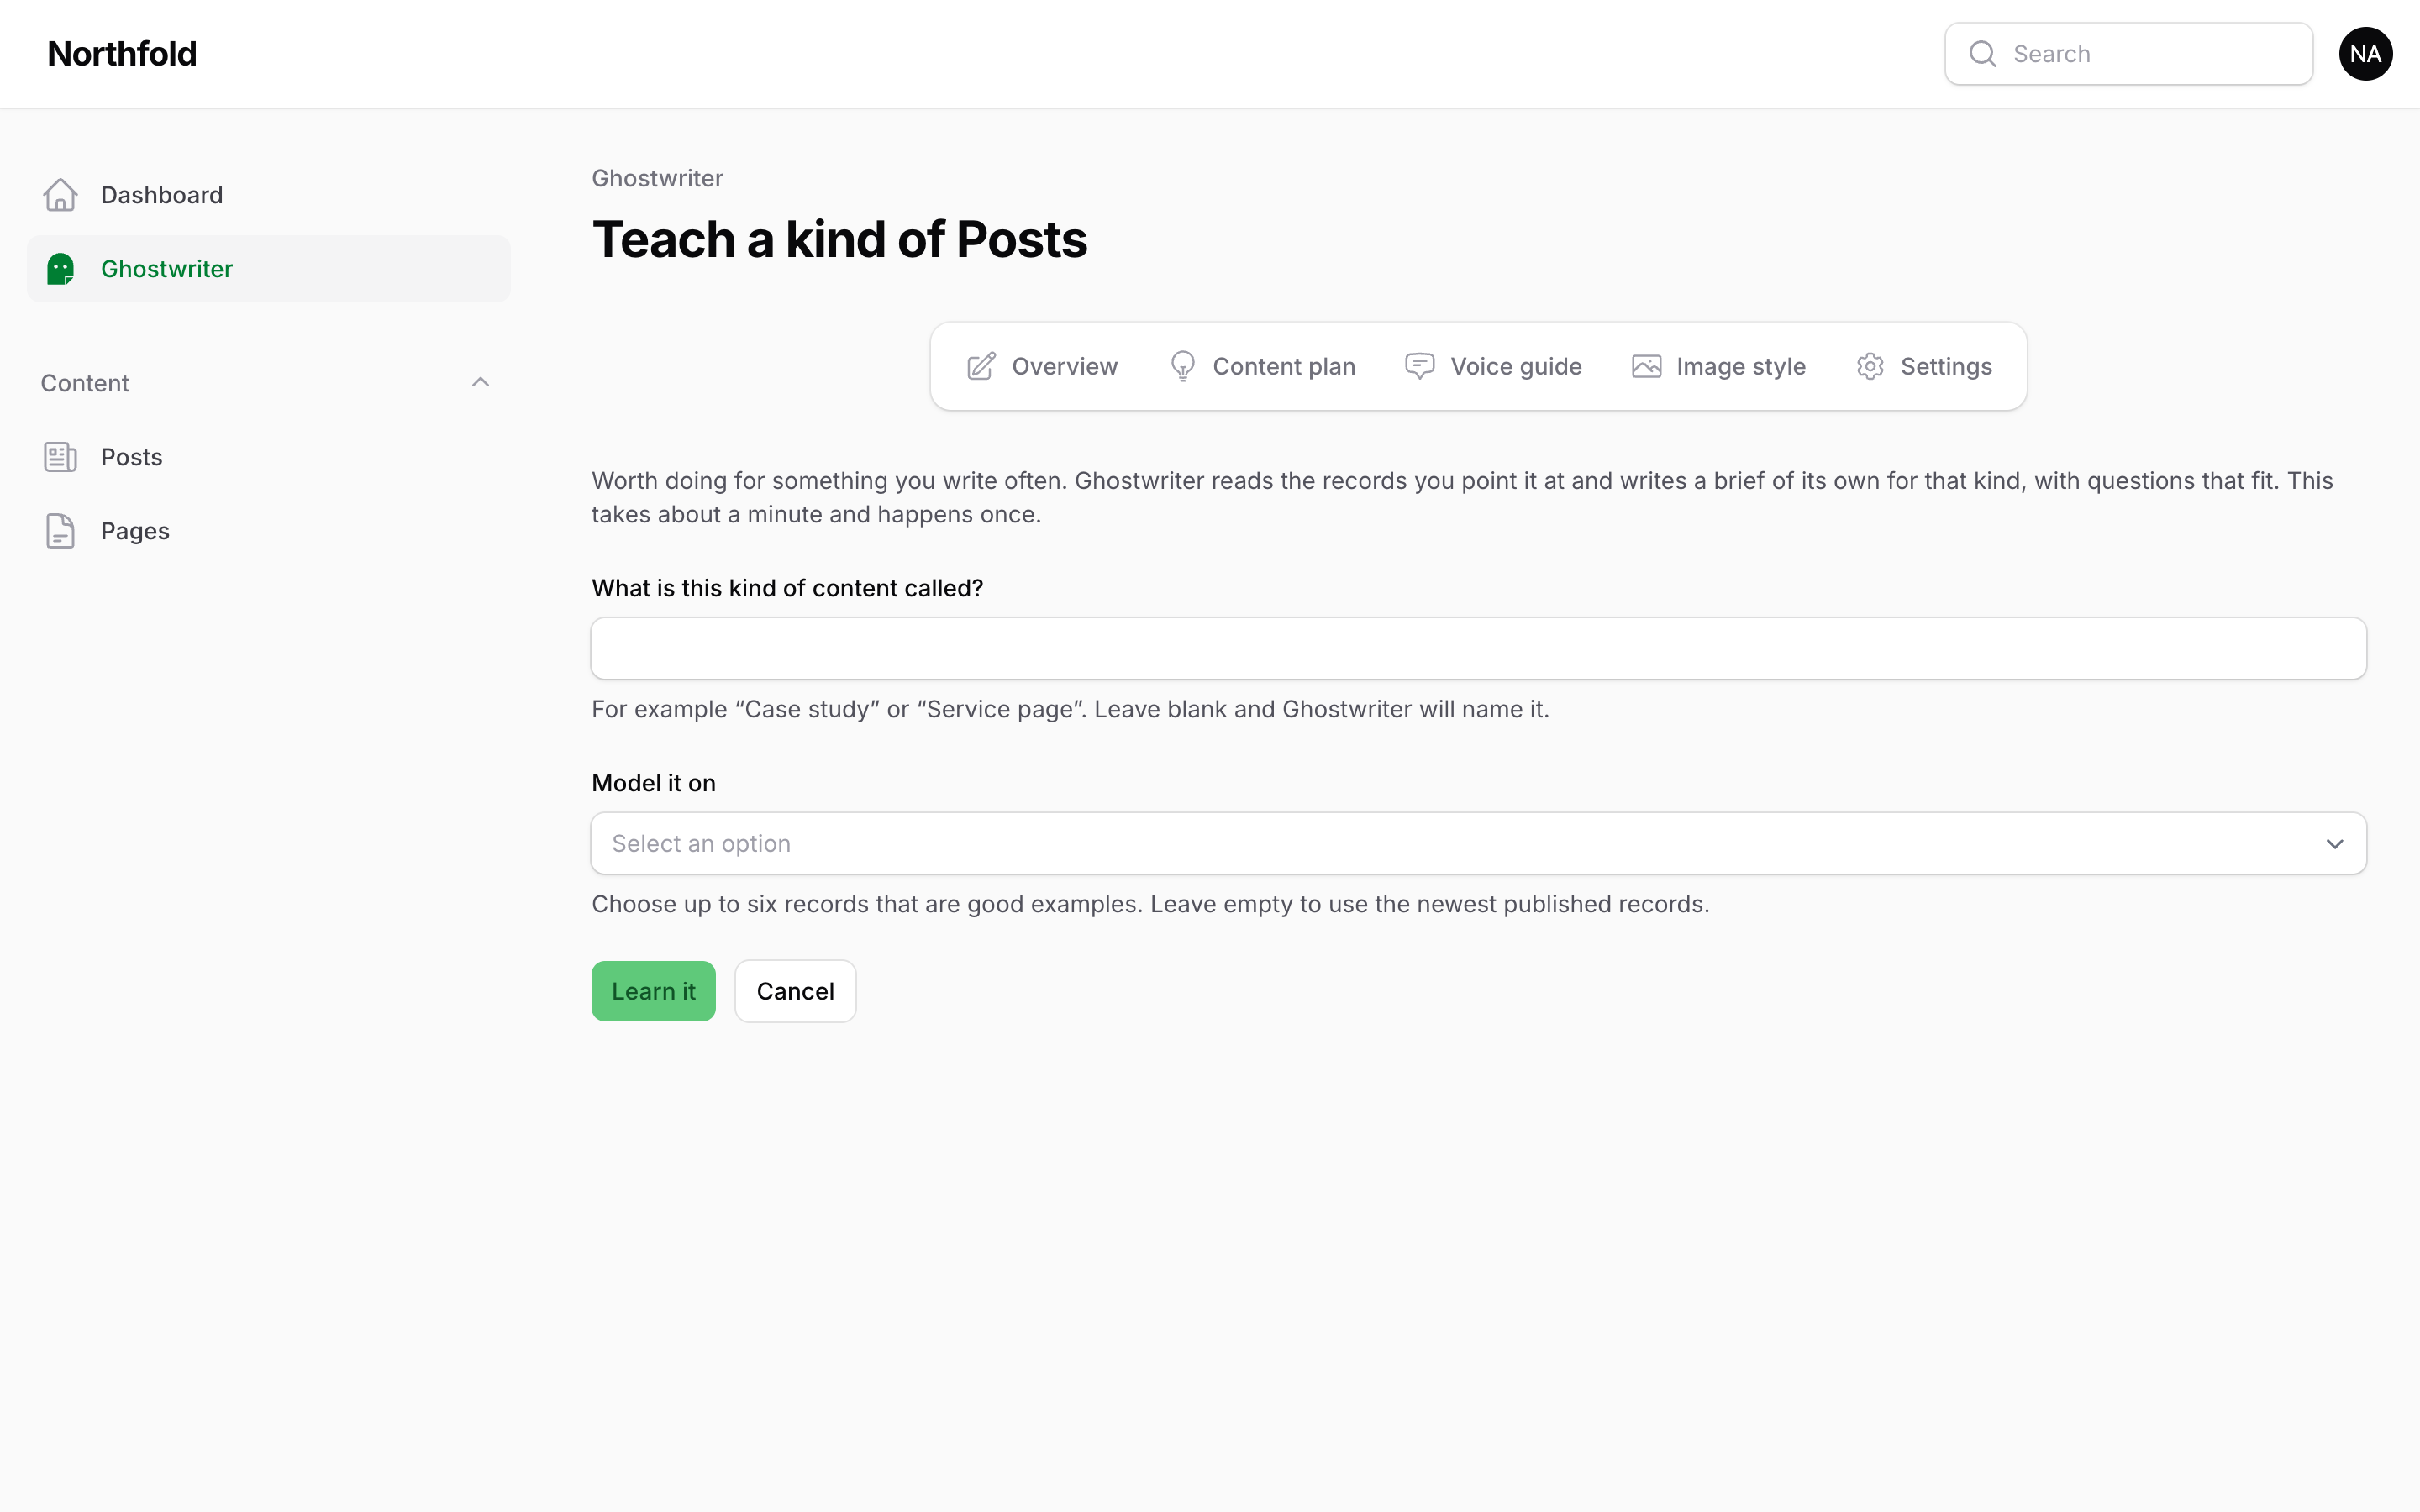Click the Voice guide speech bubble icon
This screenshot has height=1512, width=2420.
pyautogui.click(x=1419, y=366)
